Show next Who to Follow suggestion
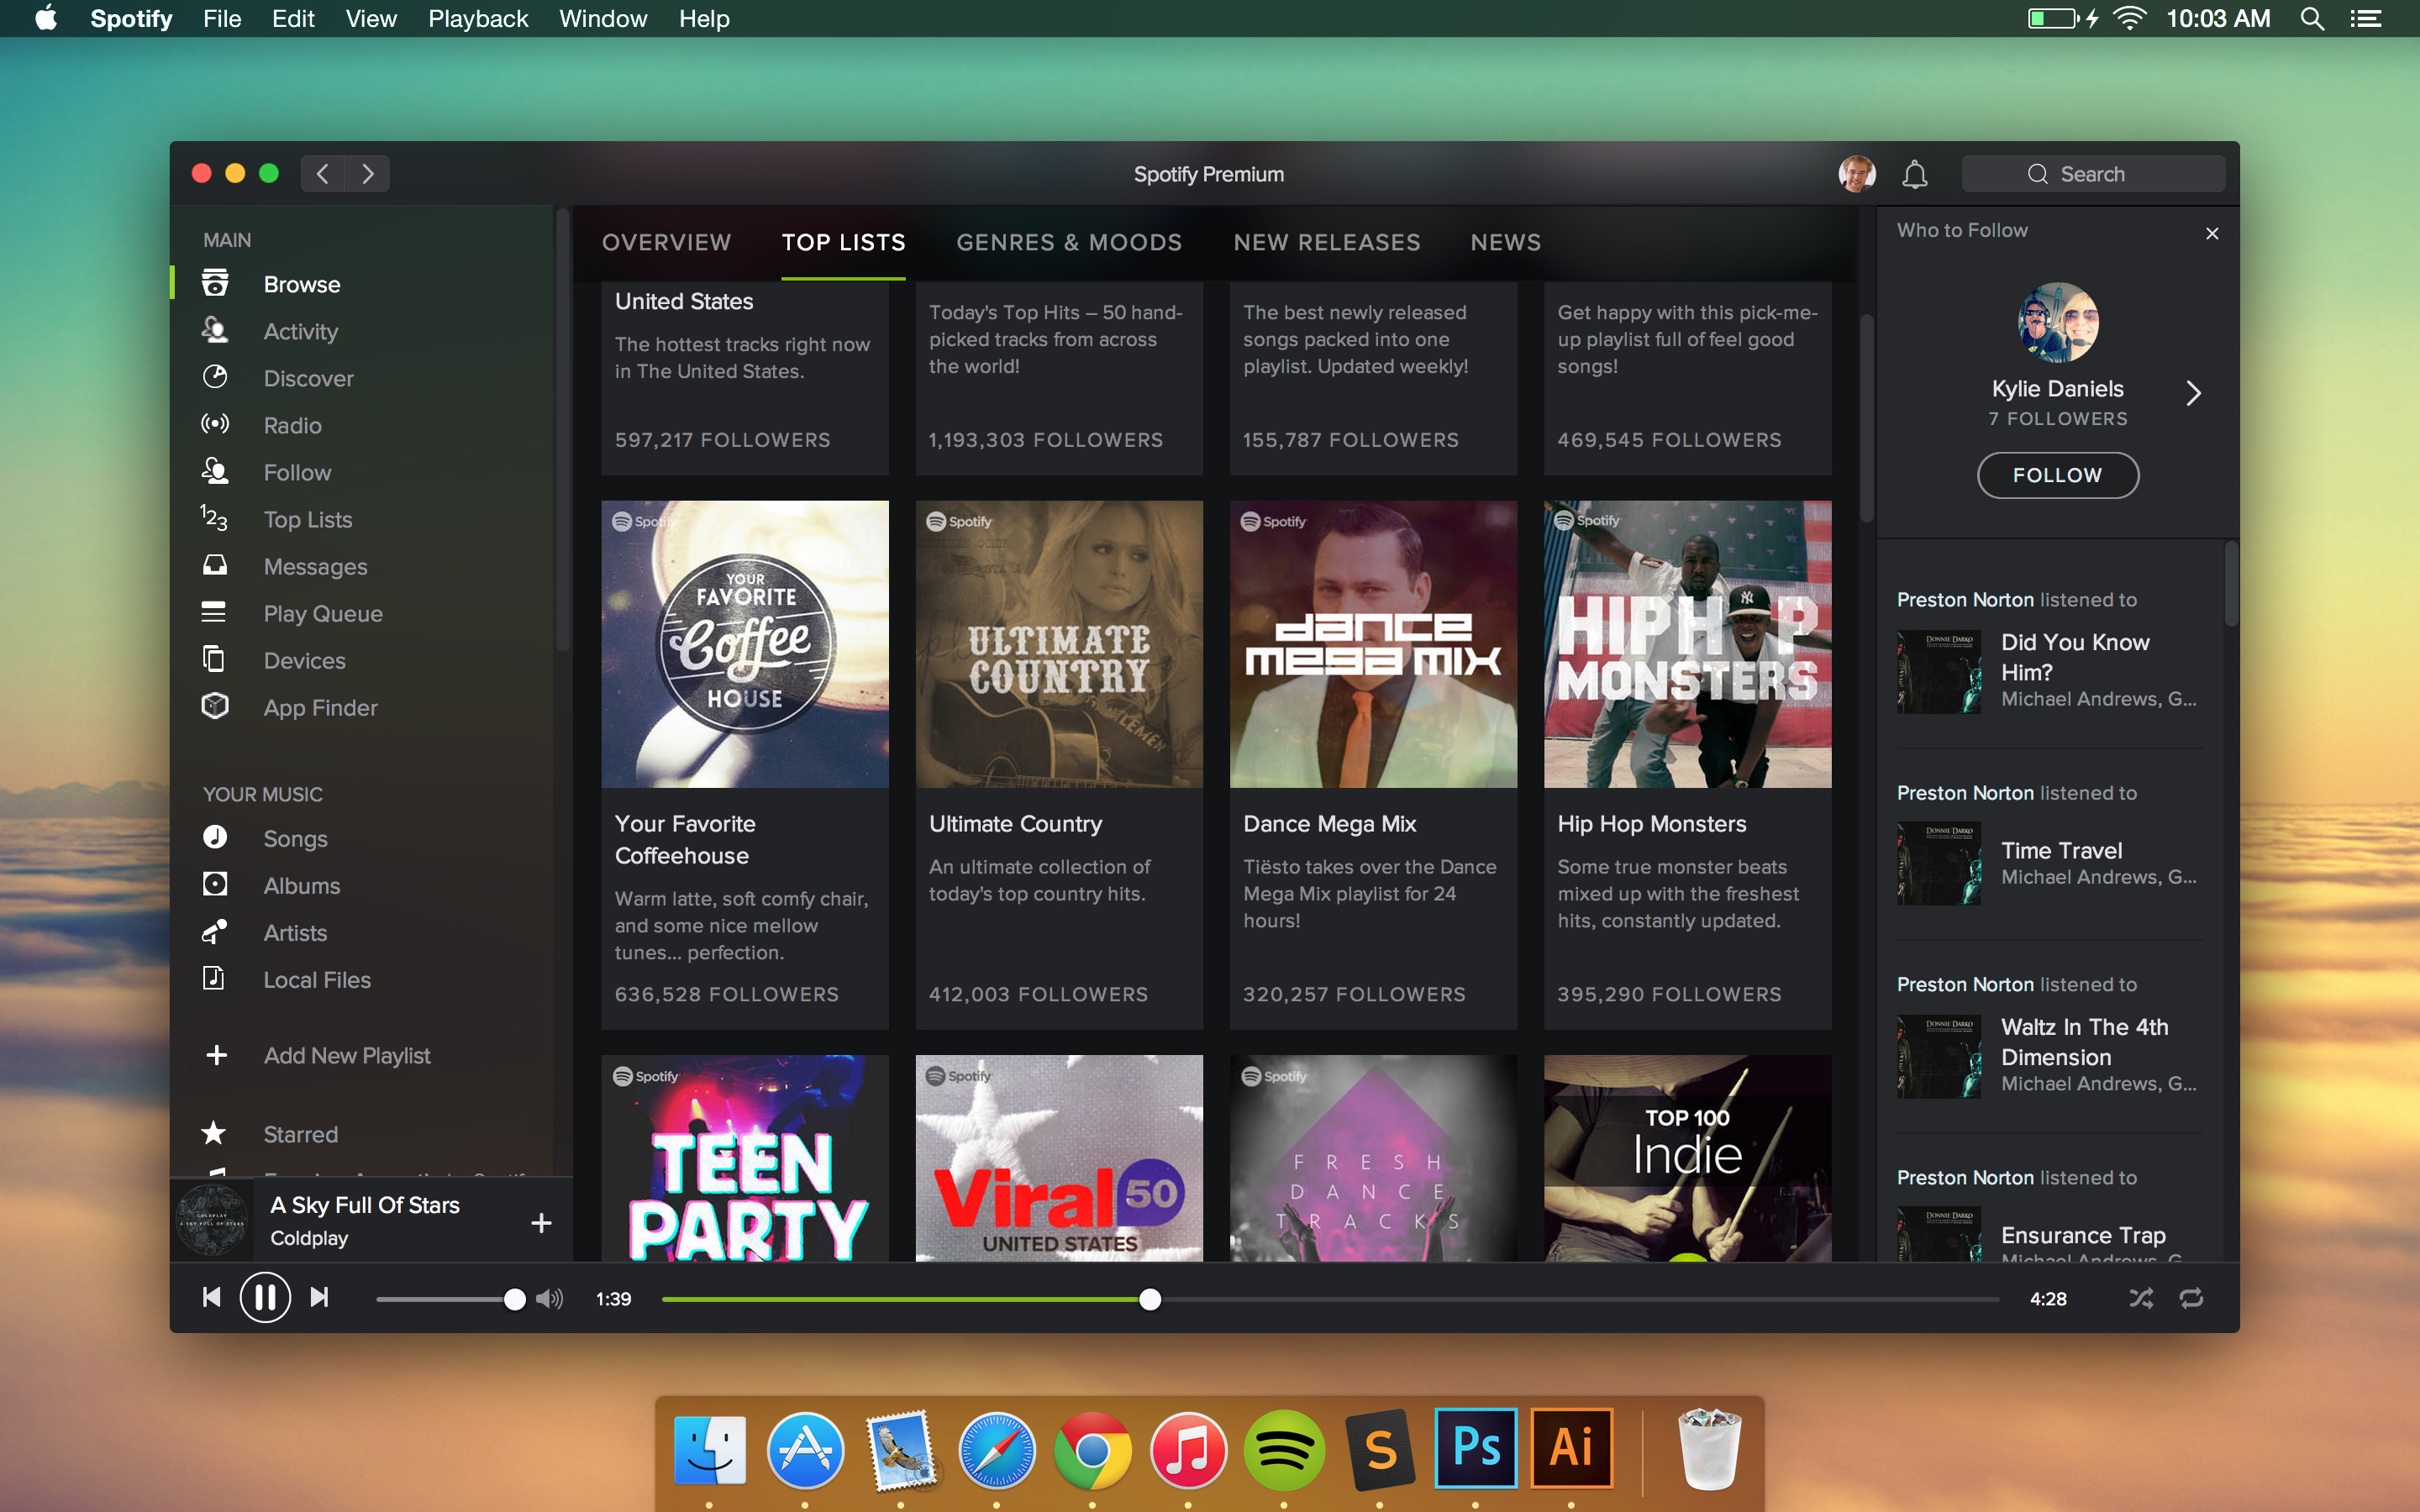The width and height of the screenshot is (2420, 1512). (2194, 393)
